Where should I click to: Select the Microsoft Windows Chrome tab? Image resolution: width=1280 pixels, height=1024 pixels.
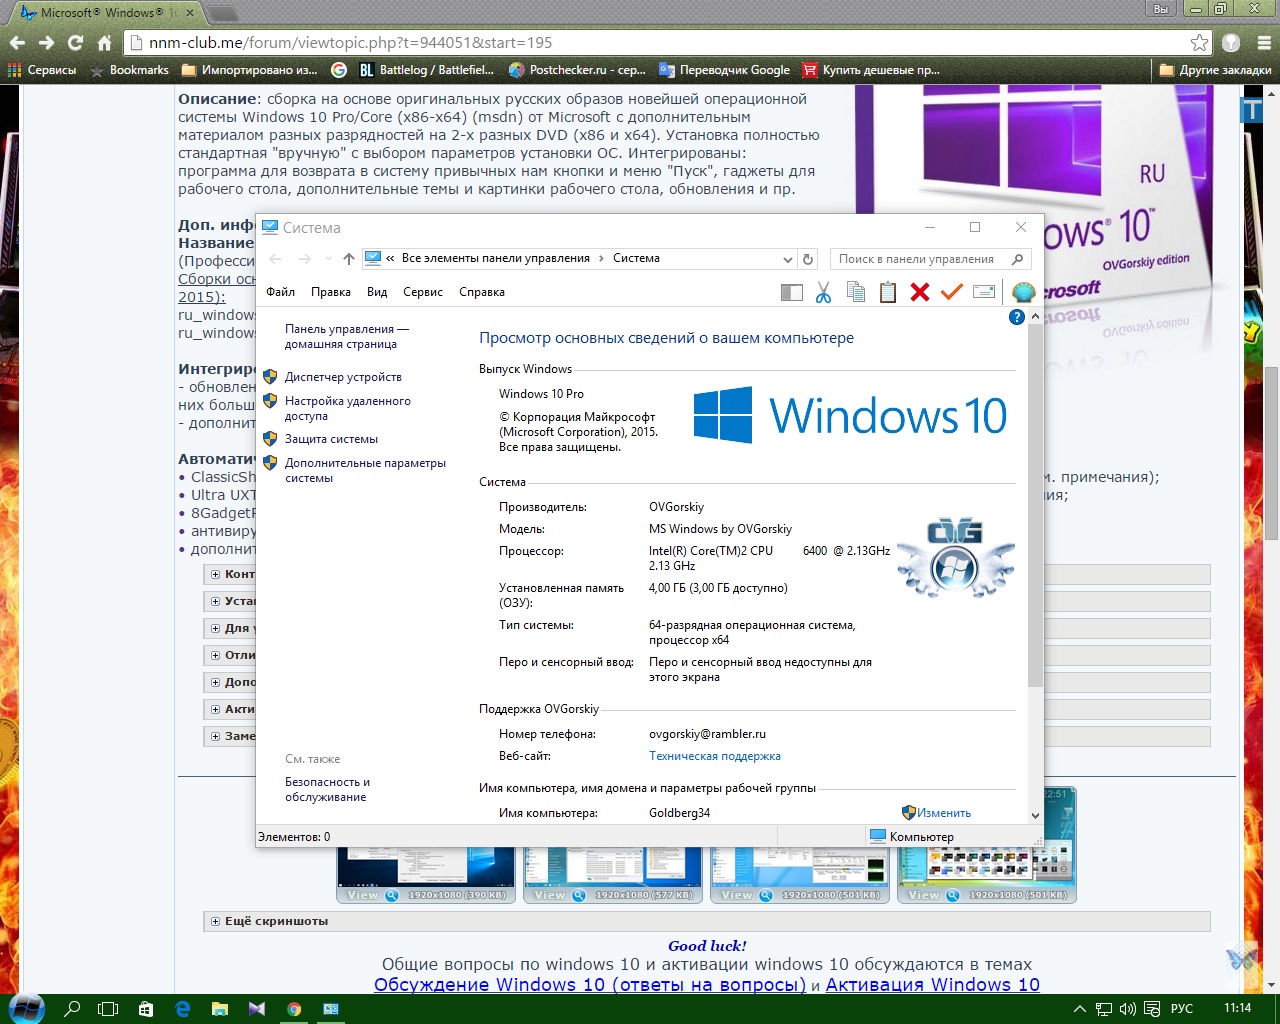108,13
